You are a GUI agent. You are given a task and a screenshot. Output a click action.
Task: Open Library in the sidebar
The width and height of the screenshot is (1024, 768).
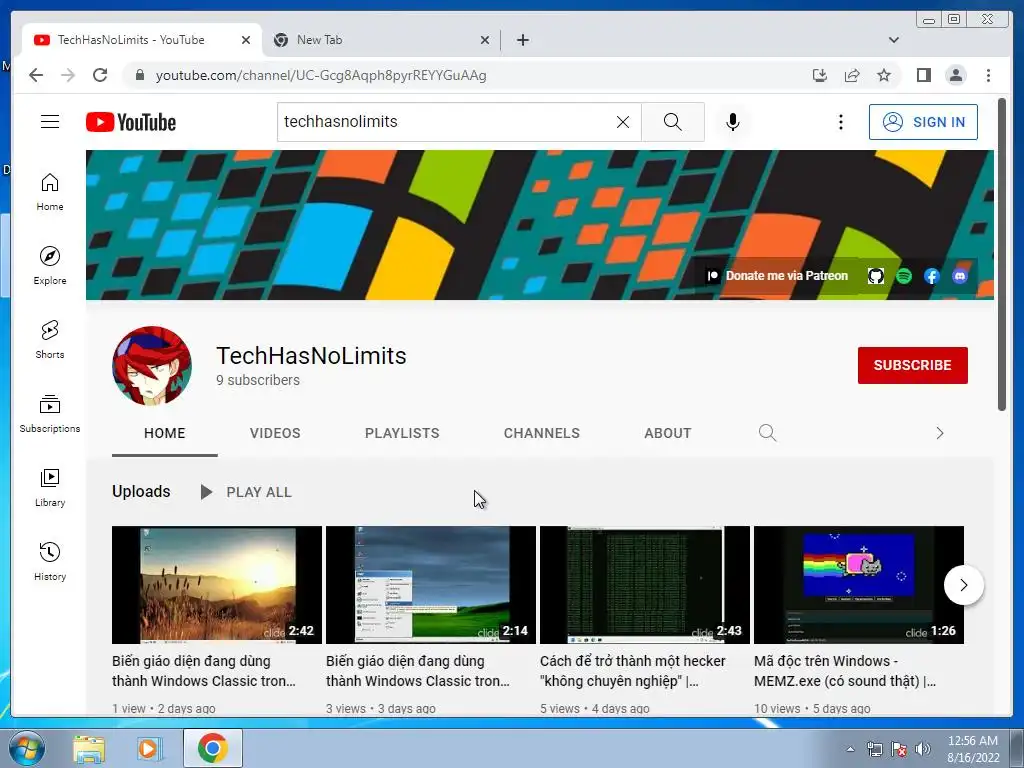coord(50,488)
